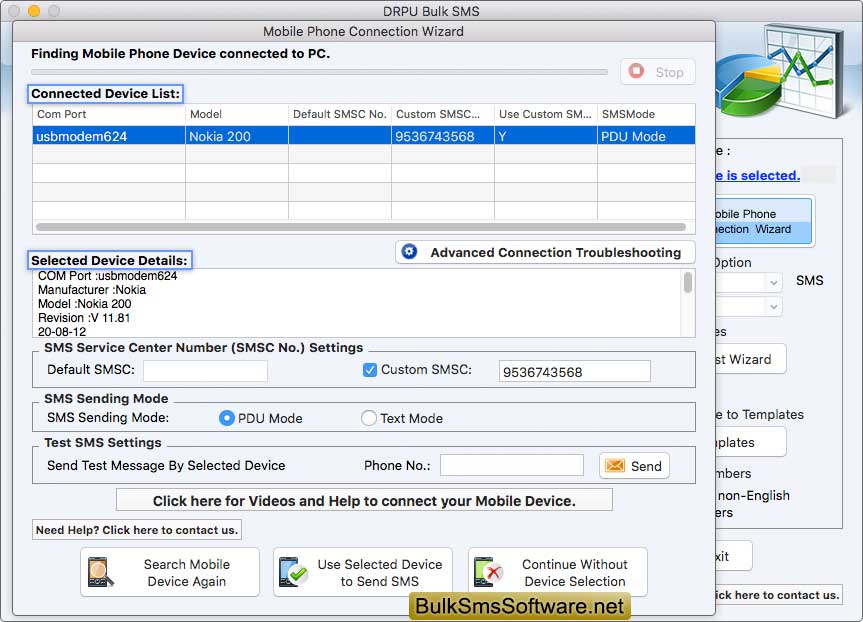Click the Use Custom SM... column header

(x=545, y=114)
